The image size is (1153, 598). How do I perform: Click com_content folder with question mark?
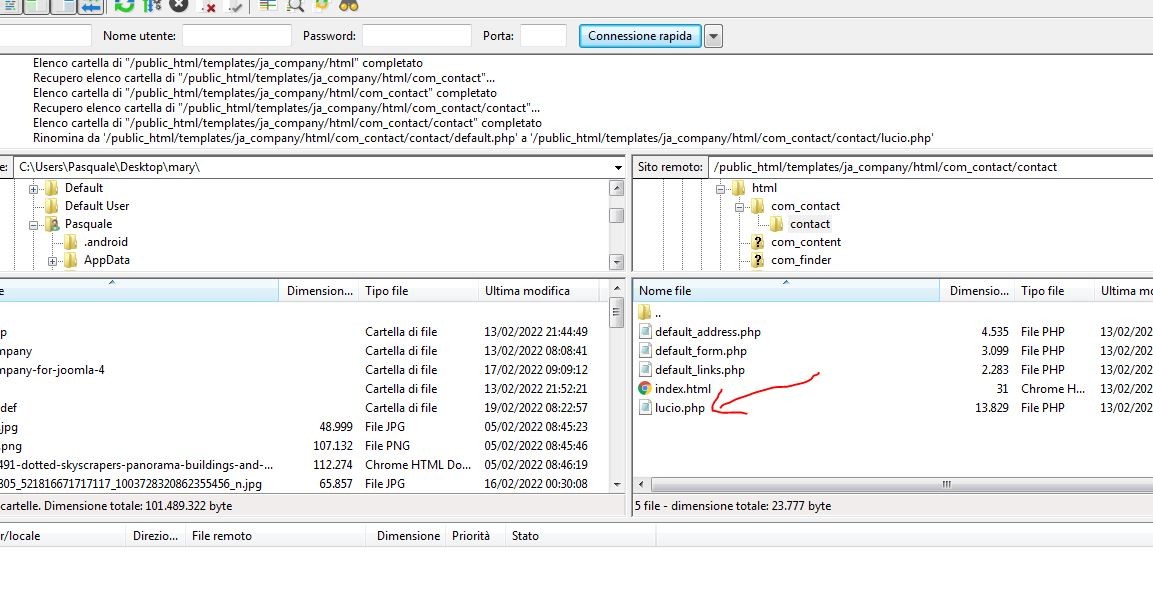(x=805, y=242)
